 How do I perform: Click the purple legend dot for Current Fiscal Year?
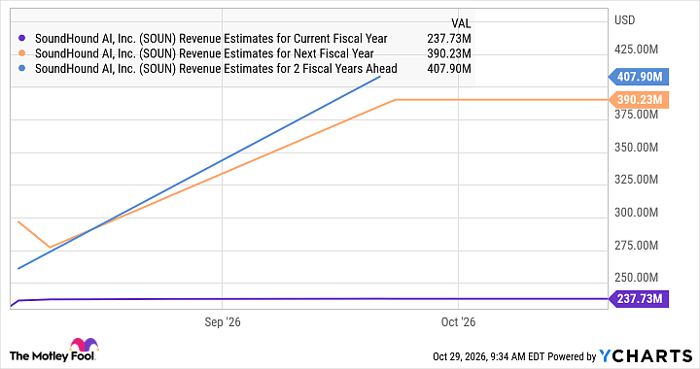(22, 39)
